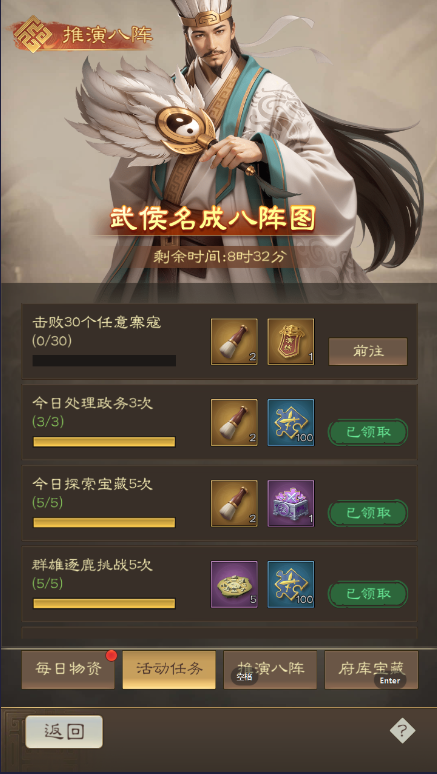Click purple treasure chest reward icon
This screenshot has height=774, width=437.
(291, 503)
